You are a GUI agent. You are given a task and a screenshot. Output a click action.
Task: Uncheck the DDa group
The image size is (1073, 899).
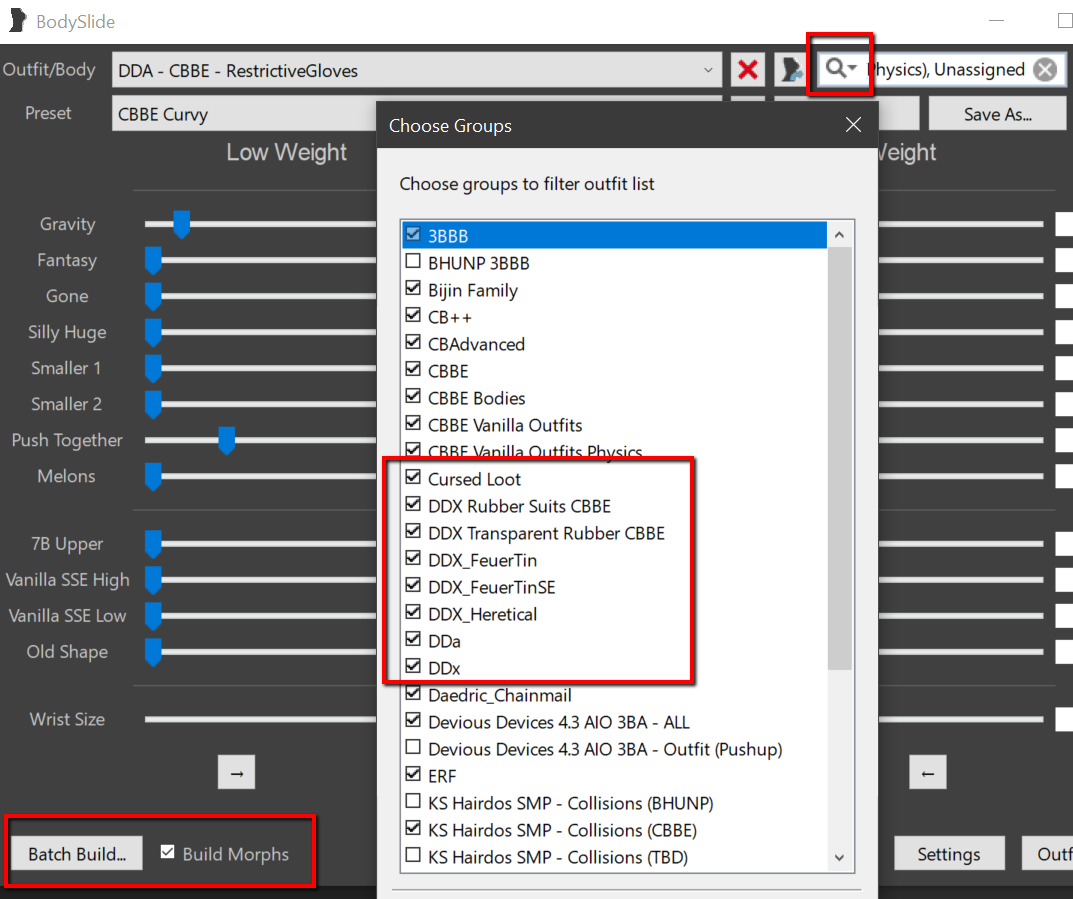click(413, 640)
